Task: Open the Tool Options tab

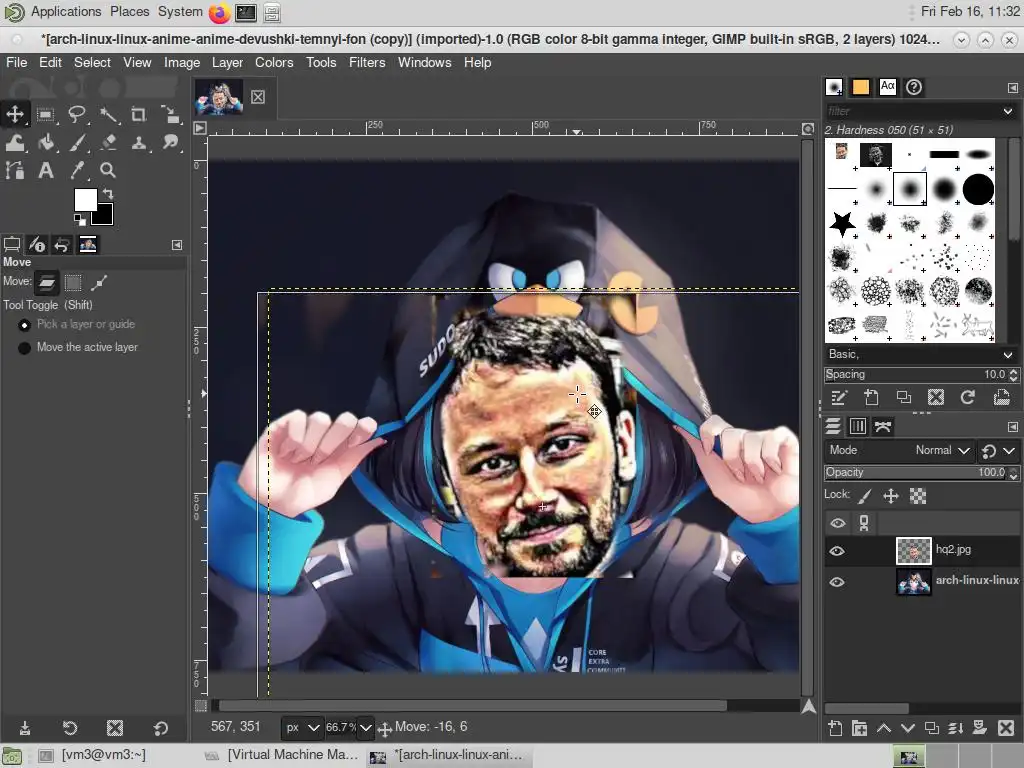Action: pos(12,245)
